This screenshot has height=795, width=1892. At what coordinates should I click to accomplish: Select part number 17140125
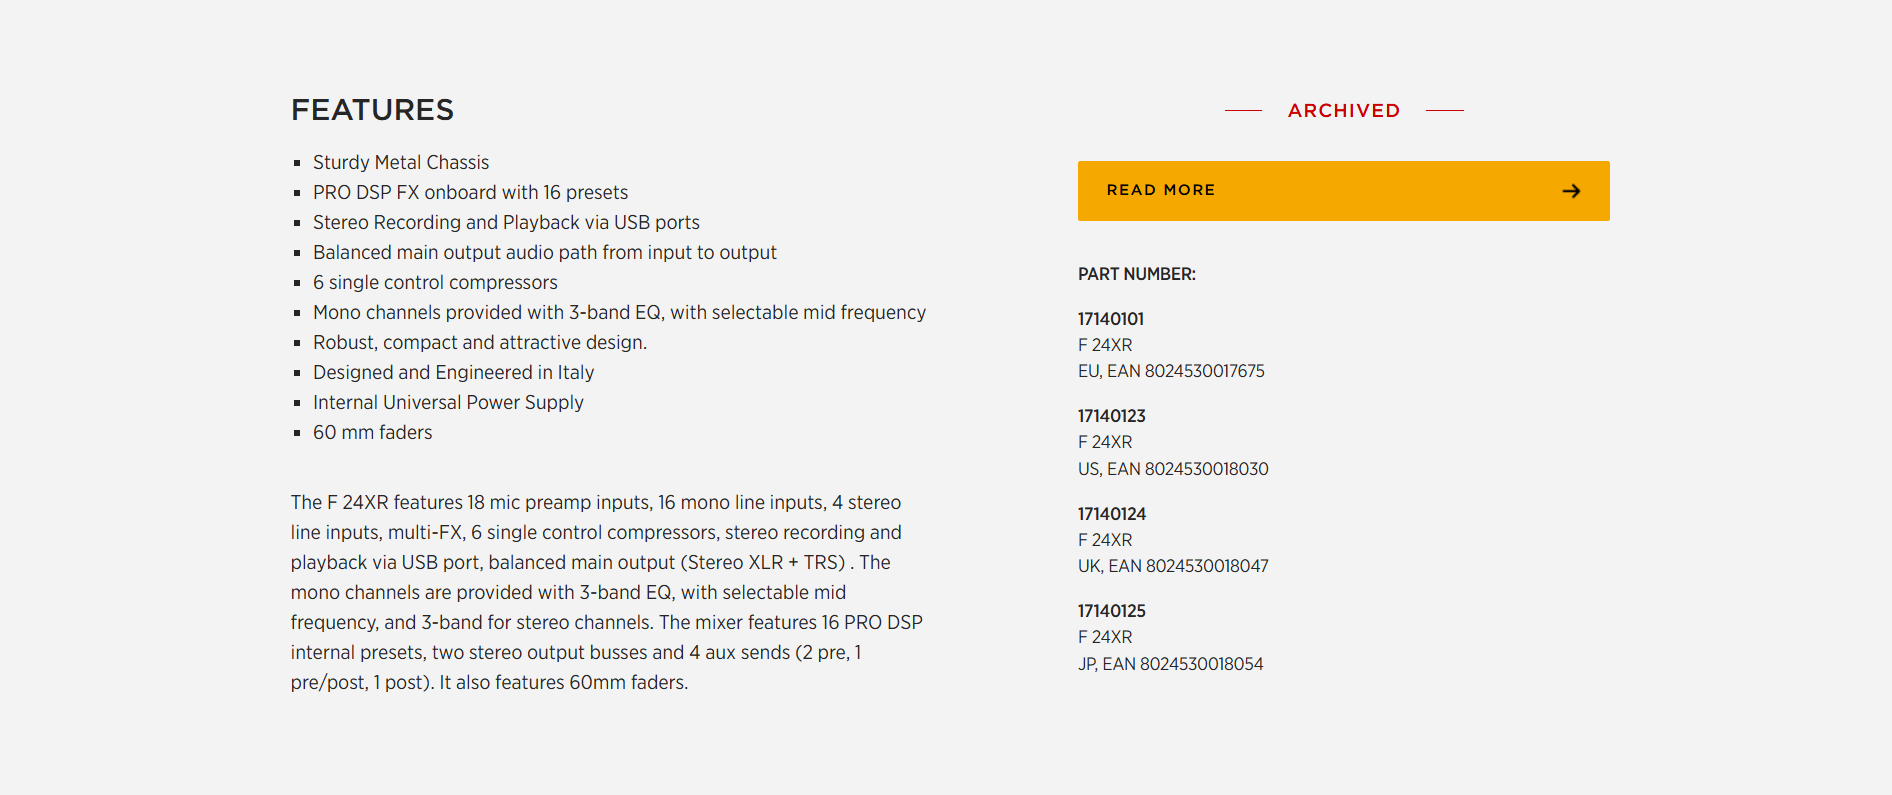tap(1111, 611)
